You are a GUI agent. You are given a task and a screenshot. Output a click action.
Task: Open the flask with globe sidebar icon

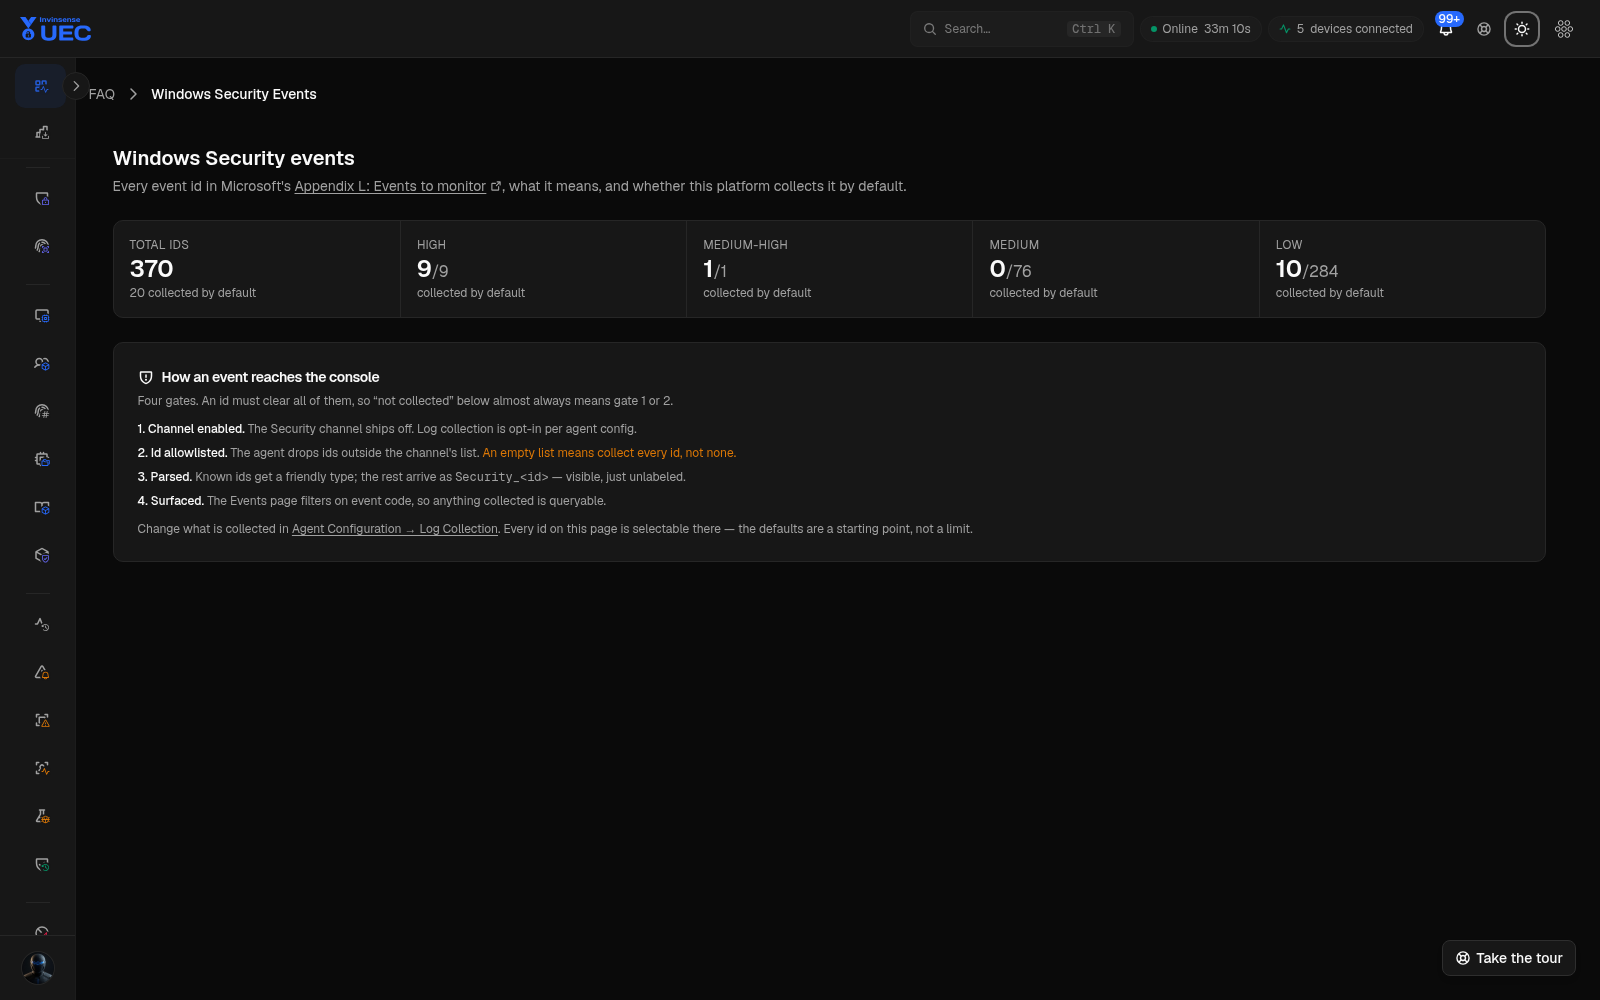tap(41, 816)
